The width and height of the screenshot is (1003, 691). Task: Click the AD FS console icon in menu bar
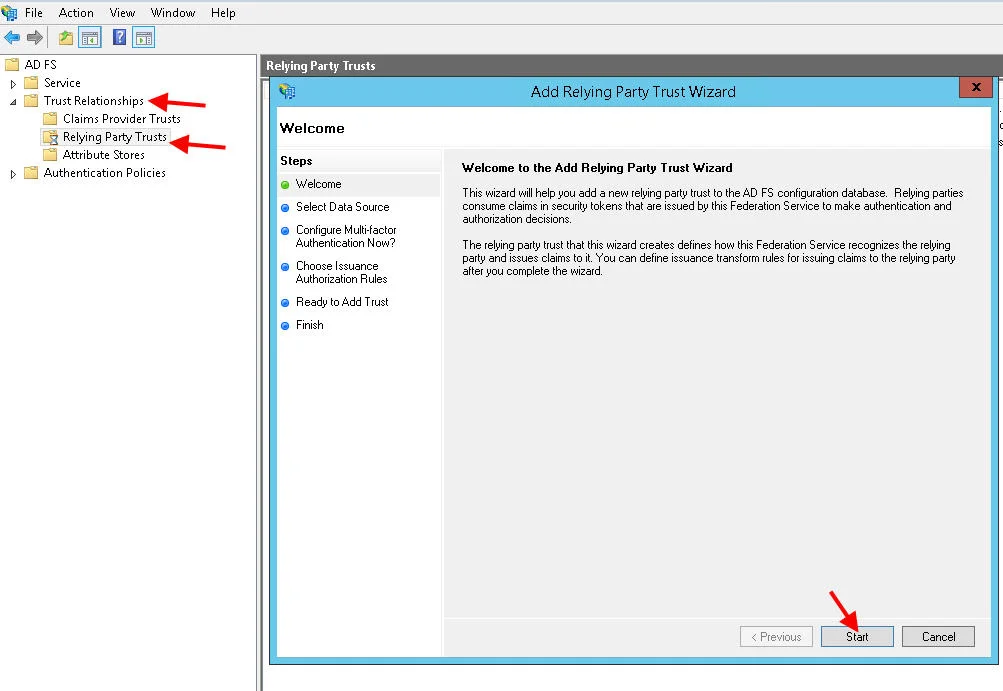pyautogui.click(x=9, y=13)
